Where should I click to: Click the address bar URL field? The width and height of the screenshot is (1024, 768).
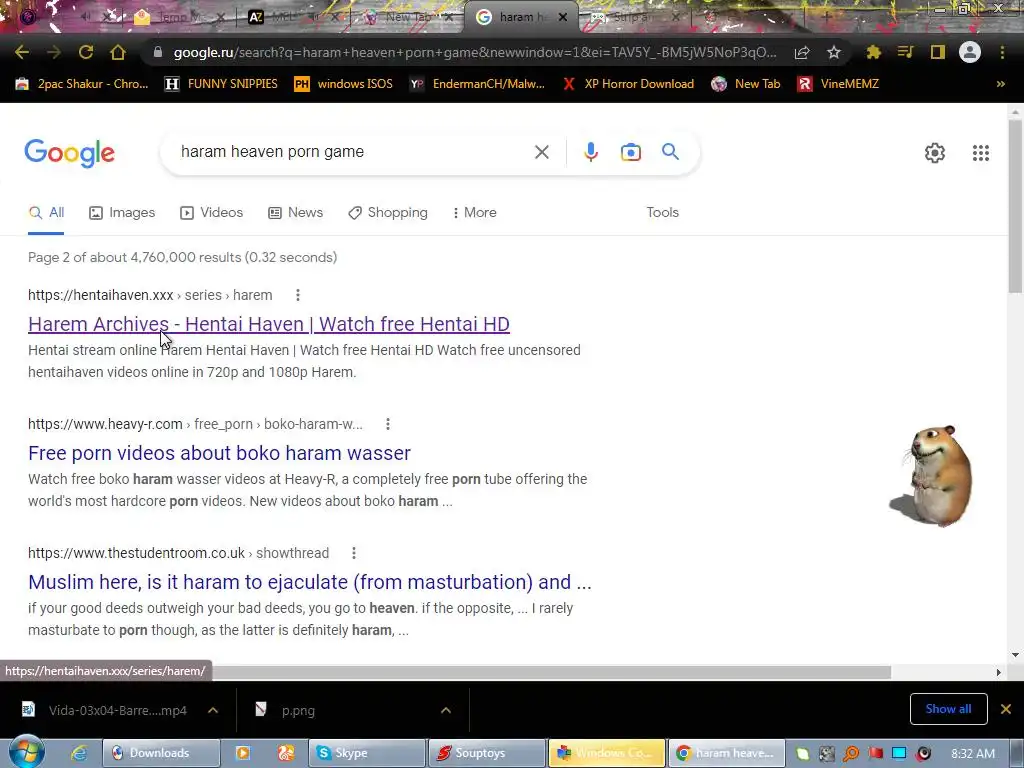[475, 52]
